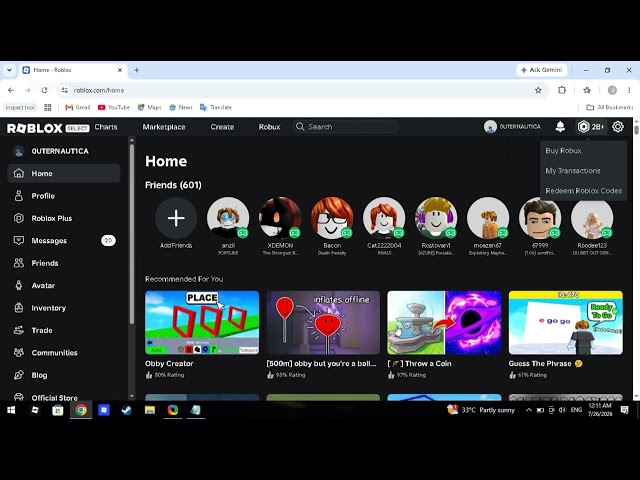The image size is (640, 480).
Task: Click the Roblox logo in header
Action: pos(35,128)
